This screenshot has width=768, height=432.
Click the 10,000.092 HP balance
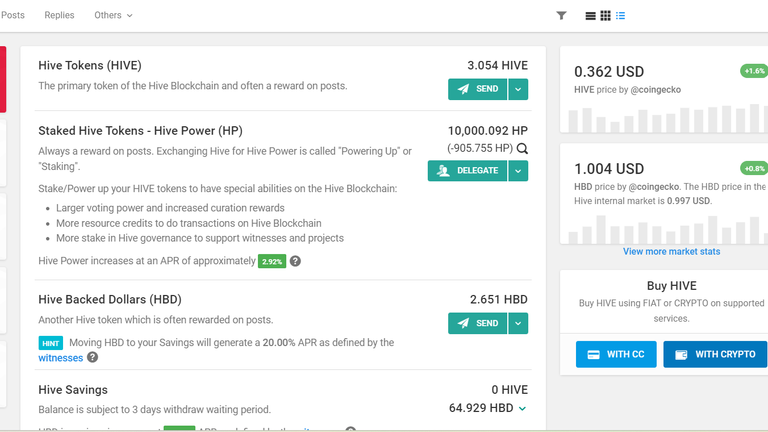(488, 131)
